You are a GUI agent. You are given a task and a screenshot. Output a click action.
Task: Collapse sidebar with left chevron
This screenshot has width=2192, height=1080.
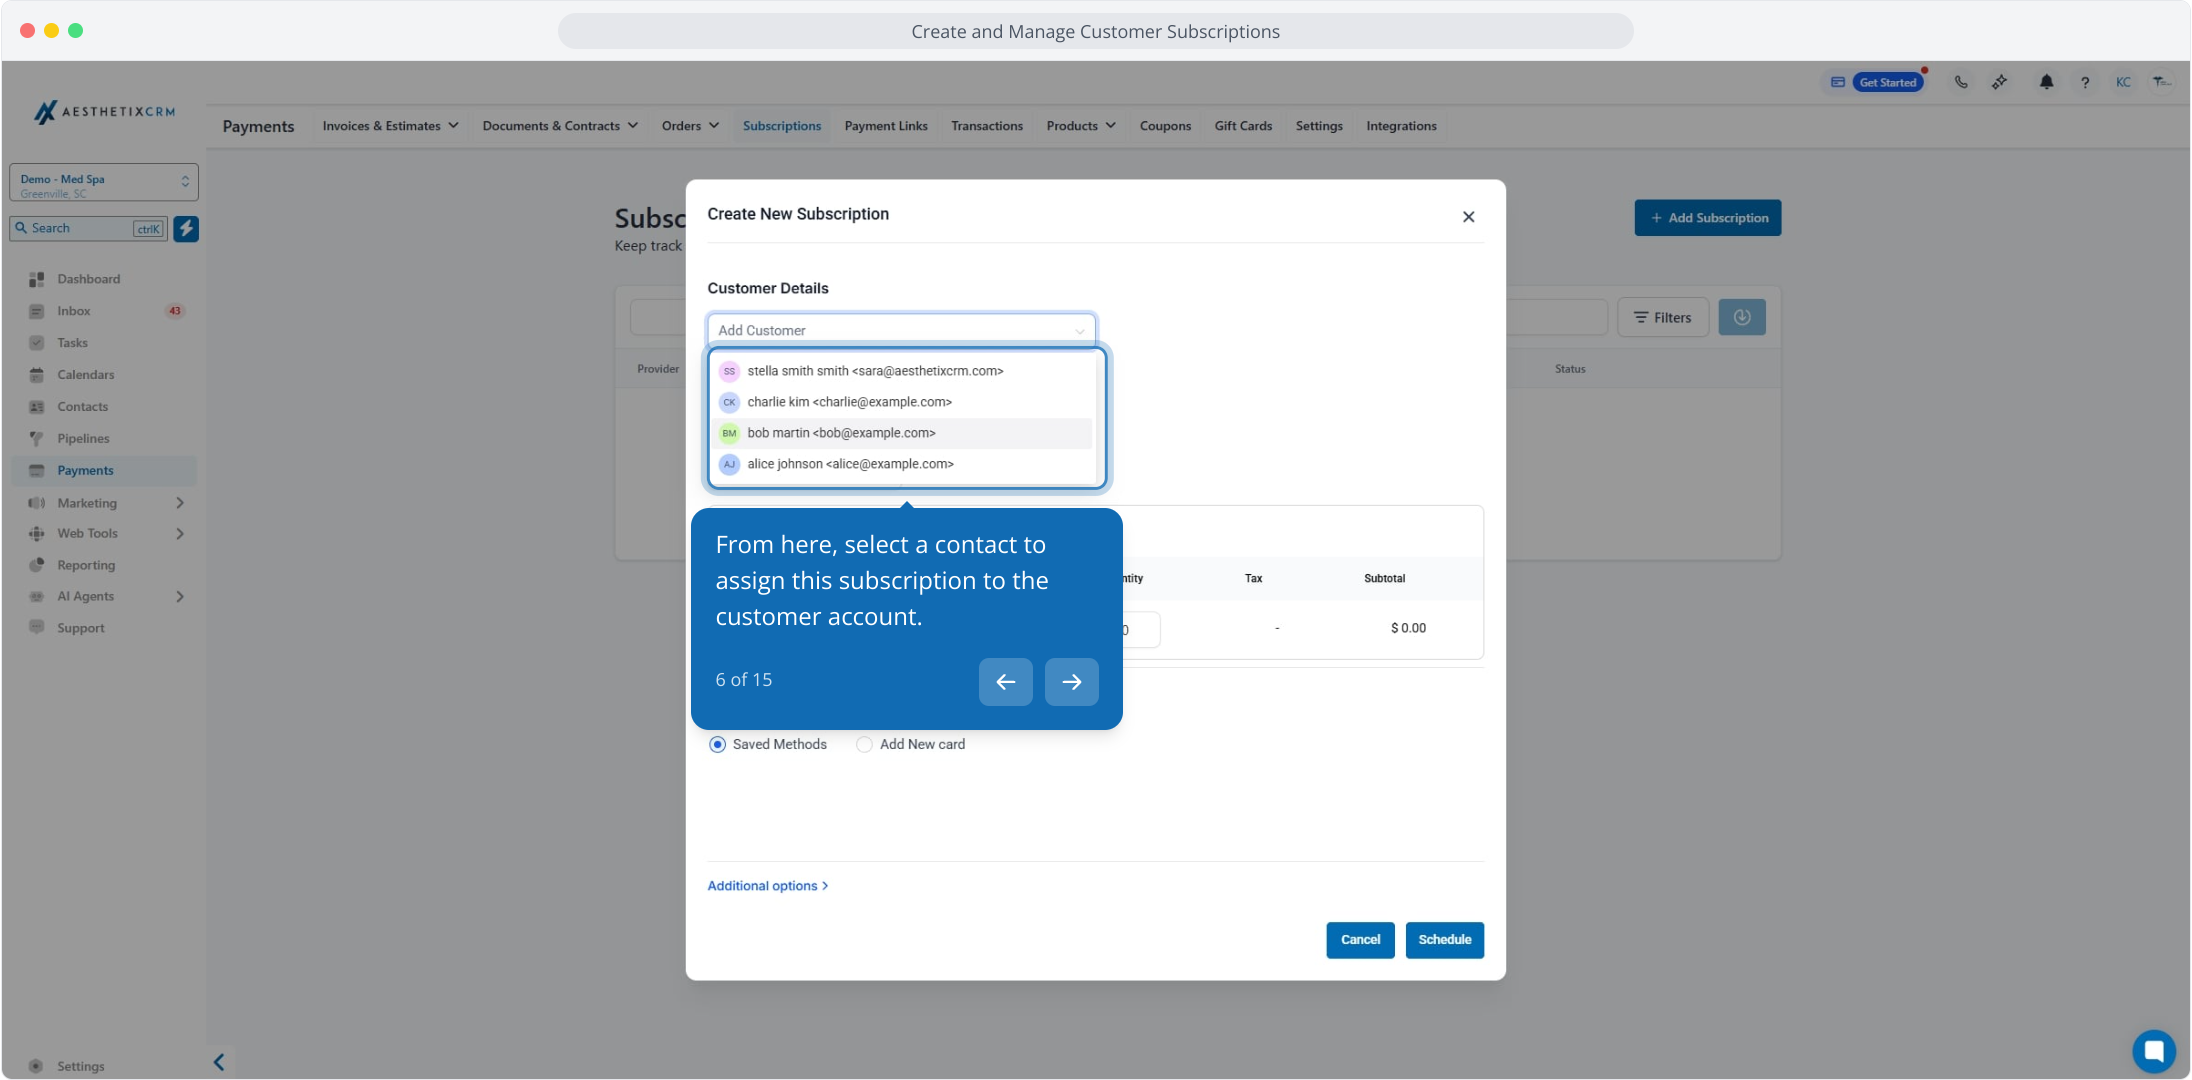coord(219,1062)
